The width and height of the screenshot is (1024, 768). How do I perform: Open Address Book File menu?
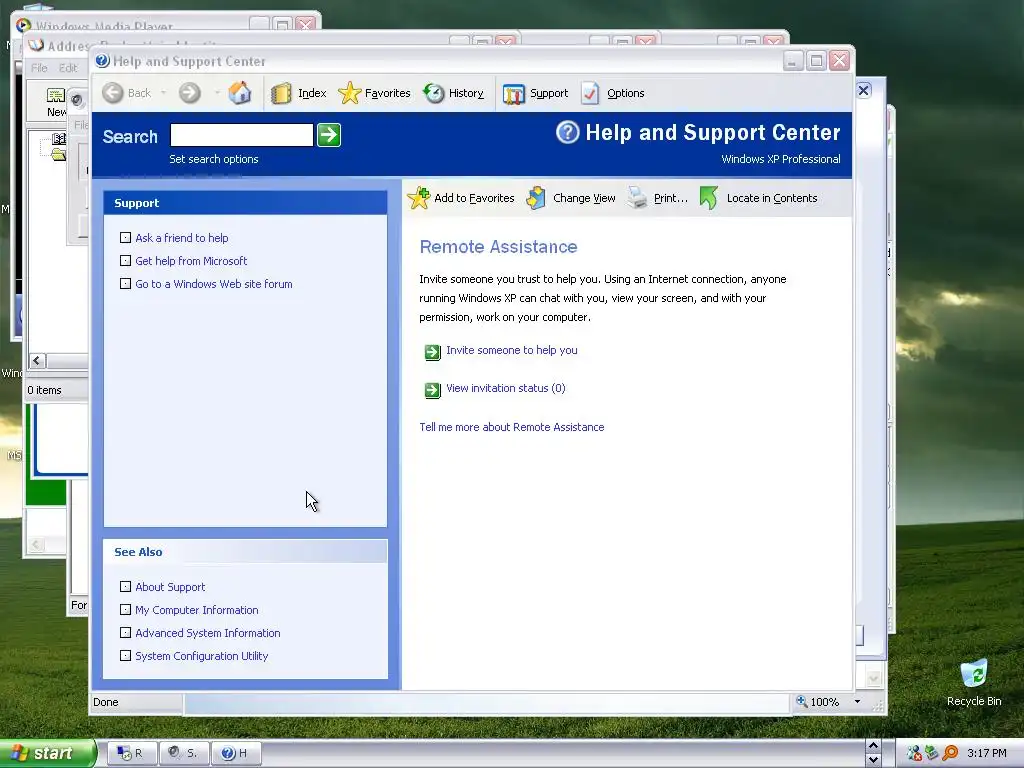[x=39, y=68]
